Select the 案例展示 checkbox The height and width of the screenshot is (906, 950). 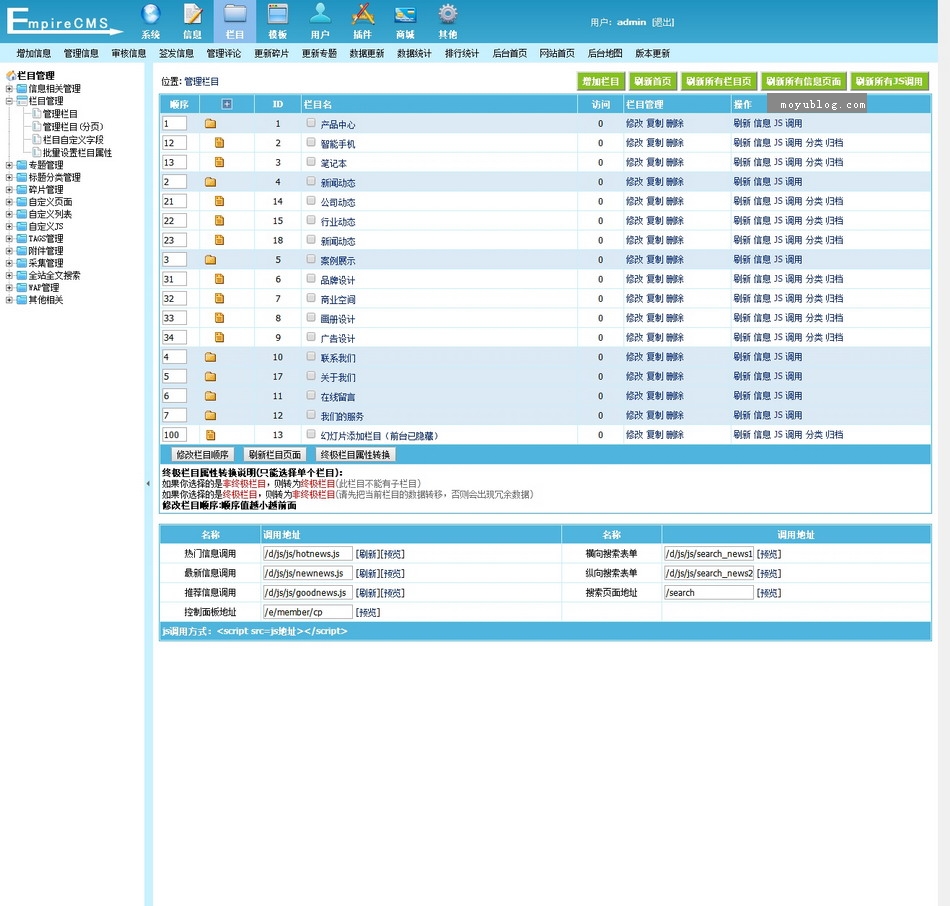(311, 259)
